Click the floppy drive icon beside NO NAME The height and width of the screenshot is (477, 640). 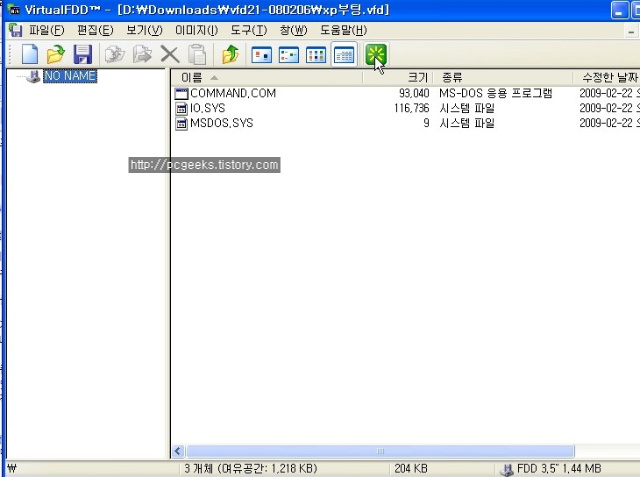click(x=33, y=76)
